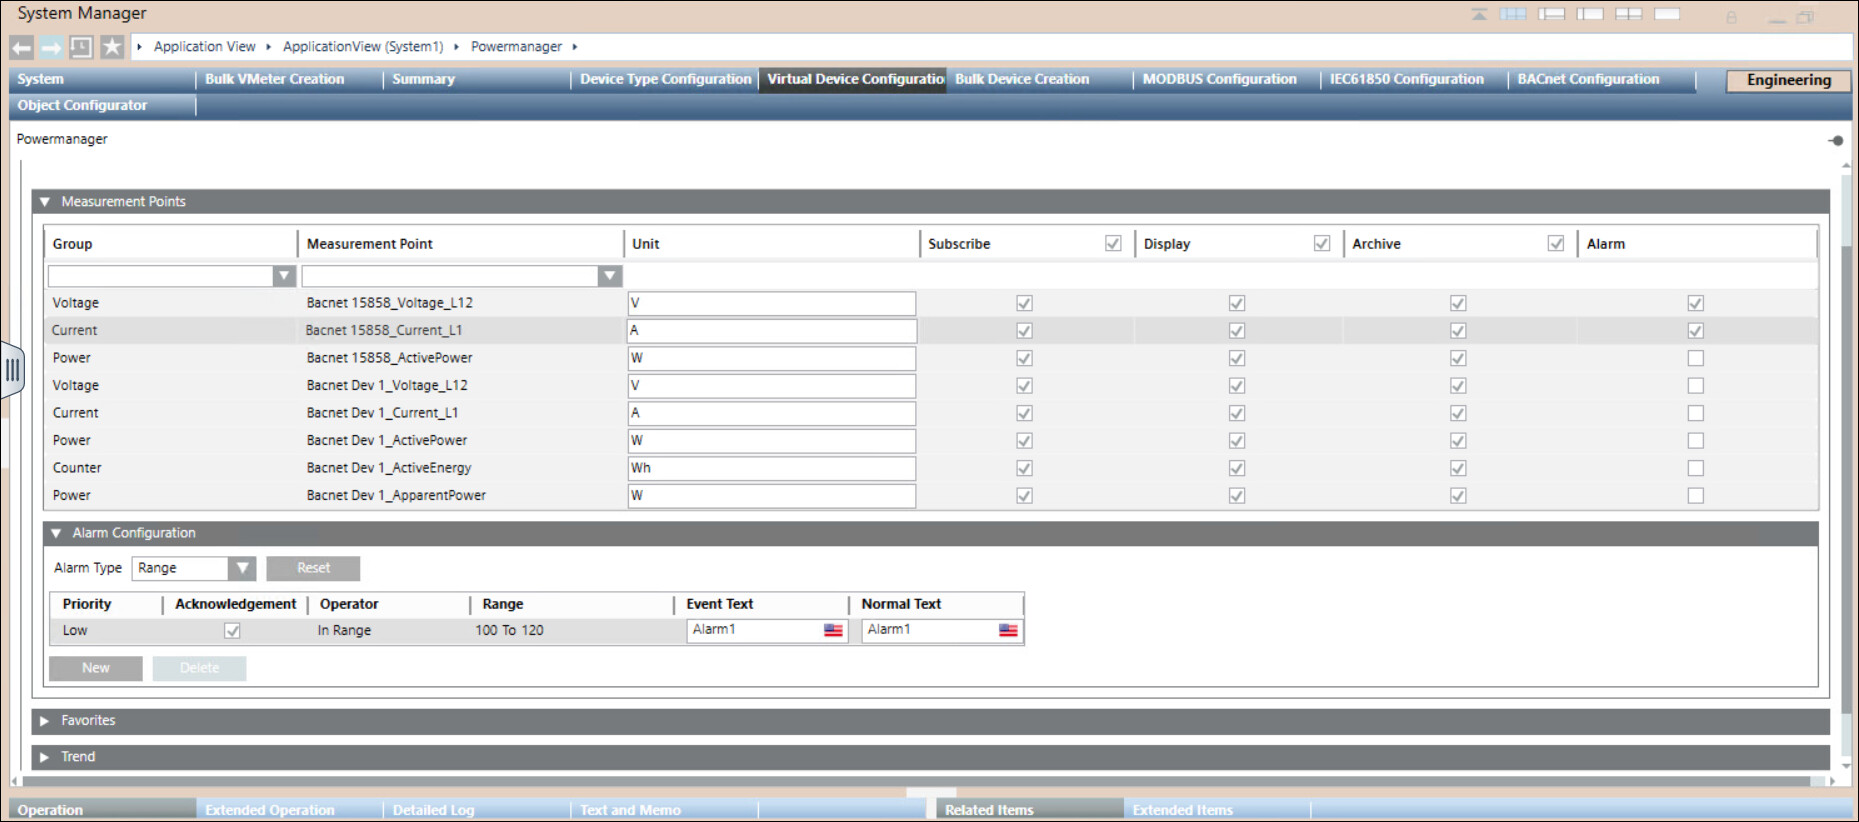1859x822 pixels.
Task: Click the back navigation arrow
Action: 22,47
